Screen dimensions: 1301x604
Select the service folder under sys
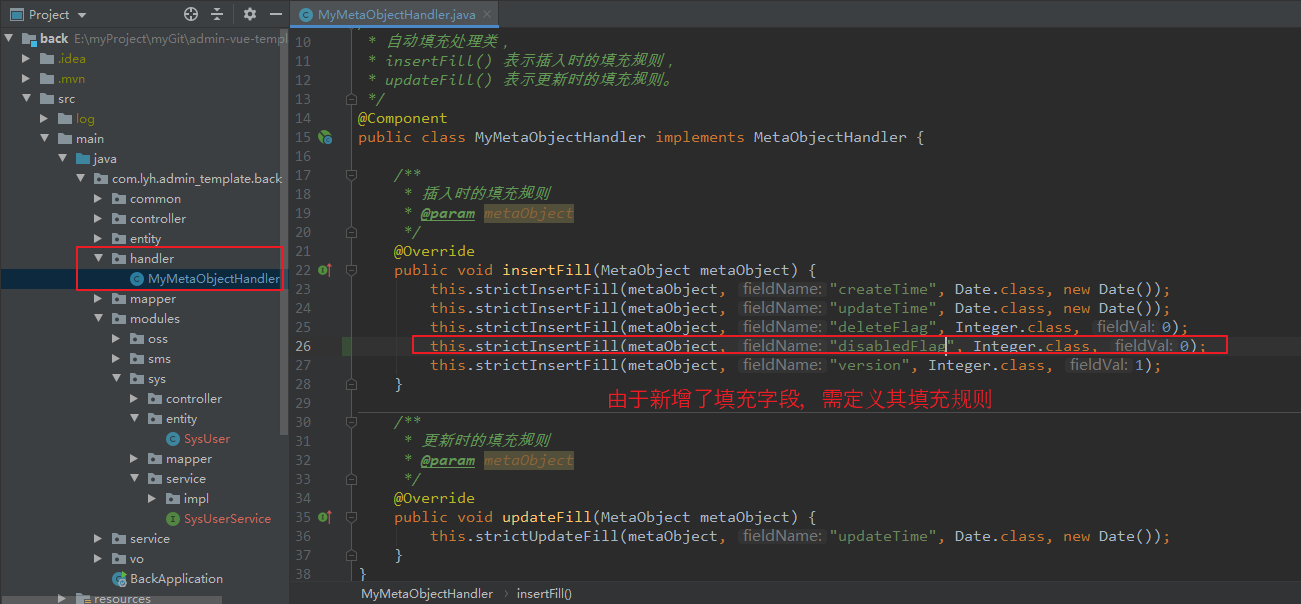click(186, 479)
